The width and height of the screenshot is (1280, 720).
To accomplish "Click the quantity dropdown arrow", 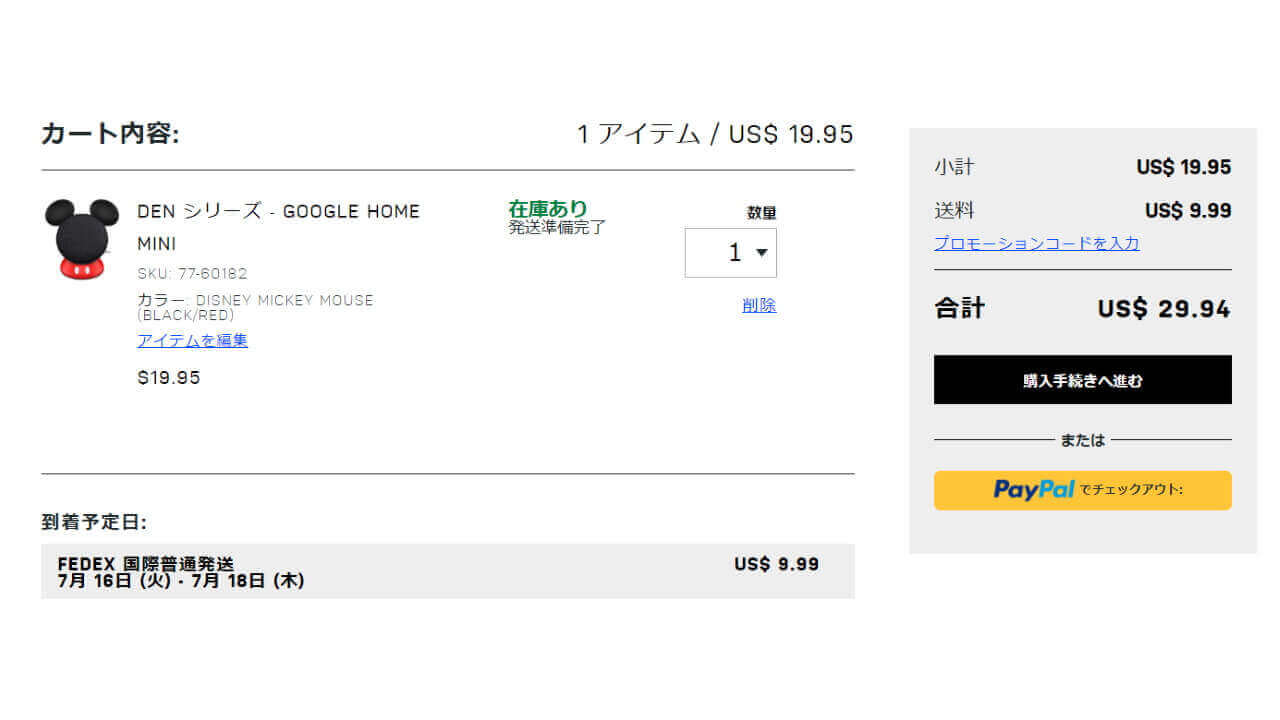I will point(762,253).
